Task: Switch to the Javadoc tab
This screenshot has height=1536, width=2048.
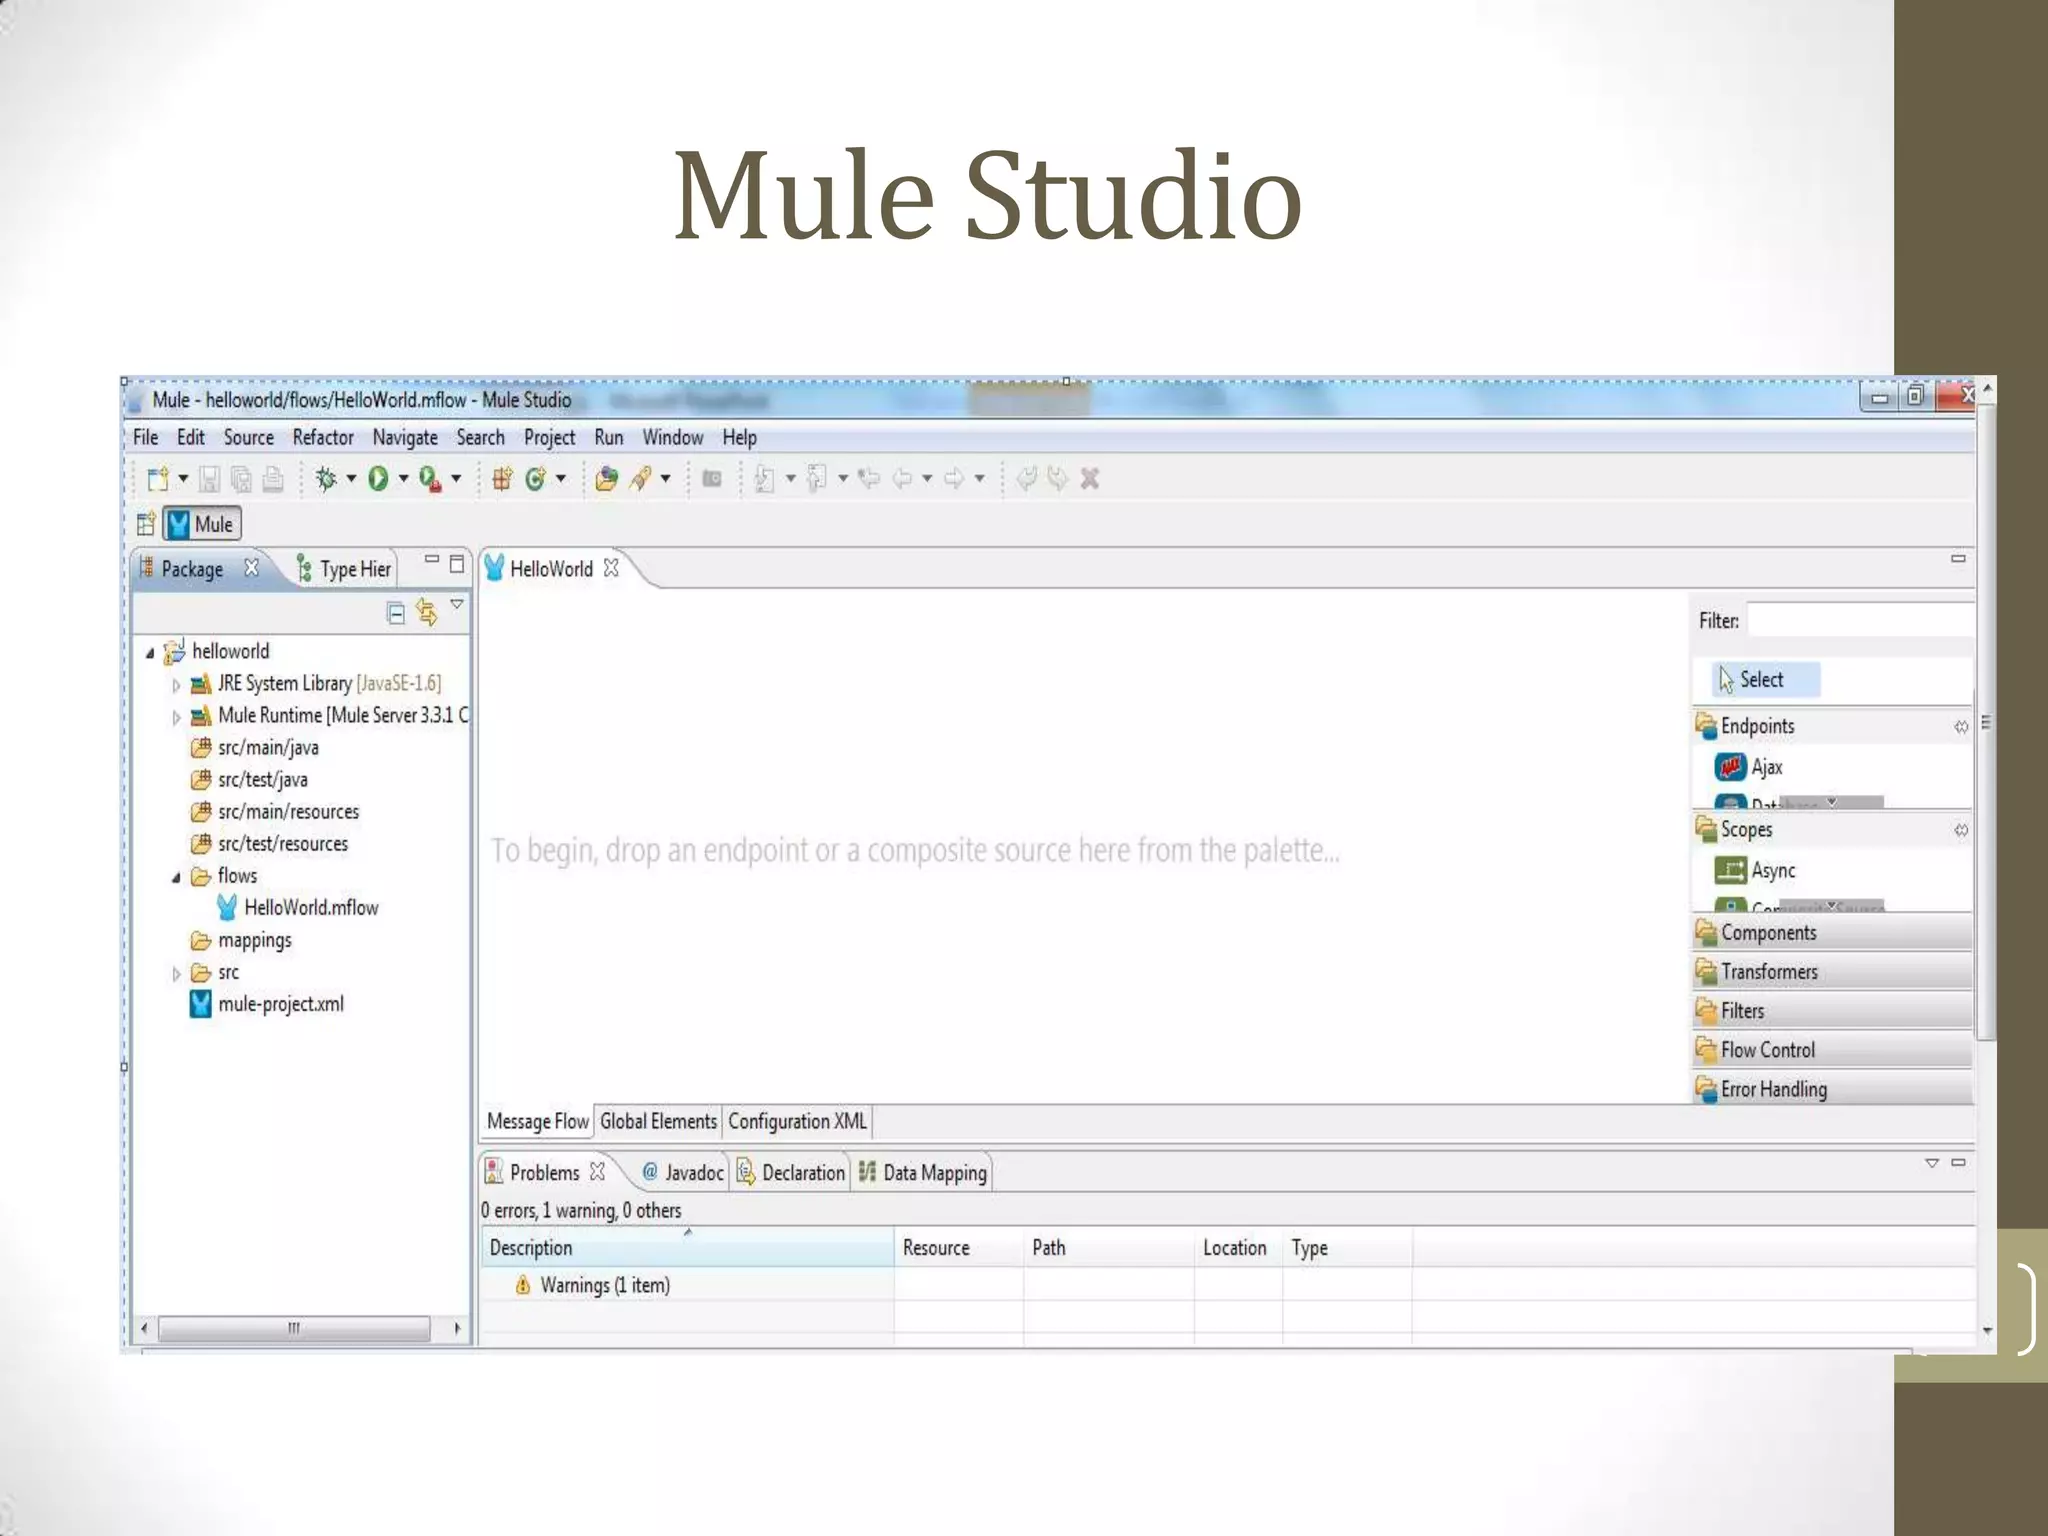Action: [683, 1172]
